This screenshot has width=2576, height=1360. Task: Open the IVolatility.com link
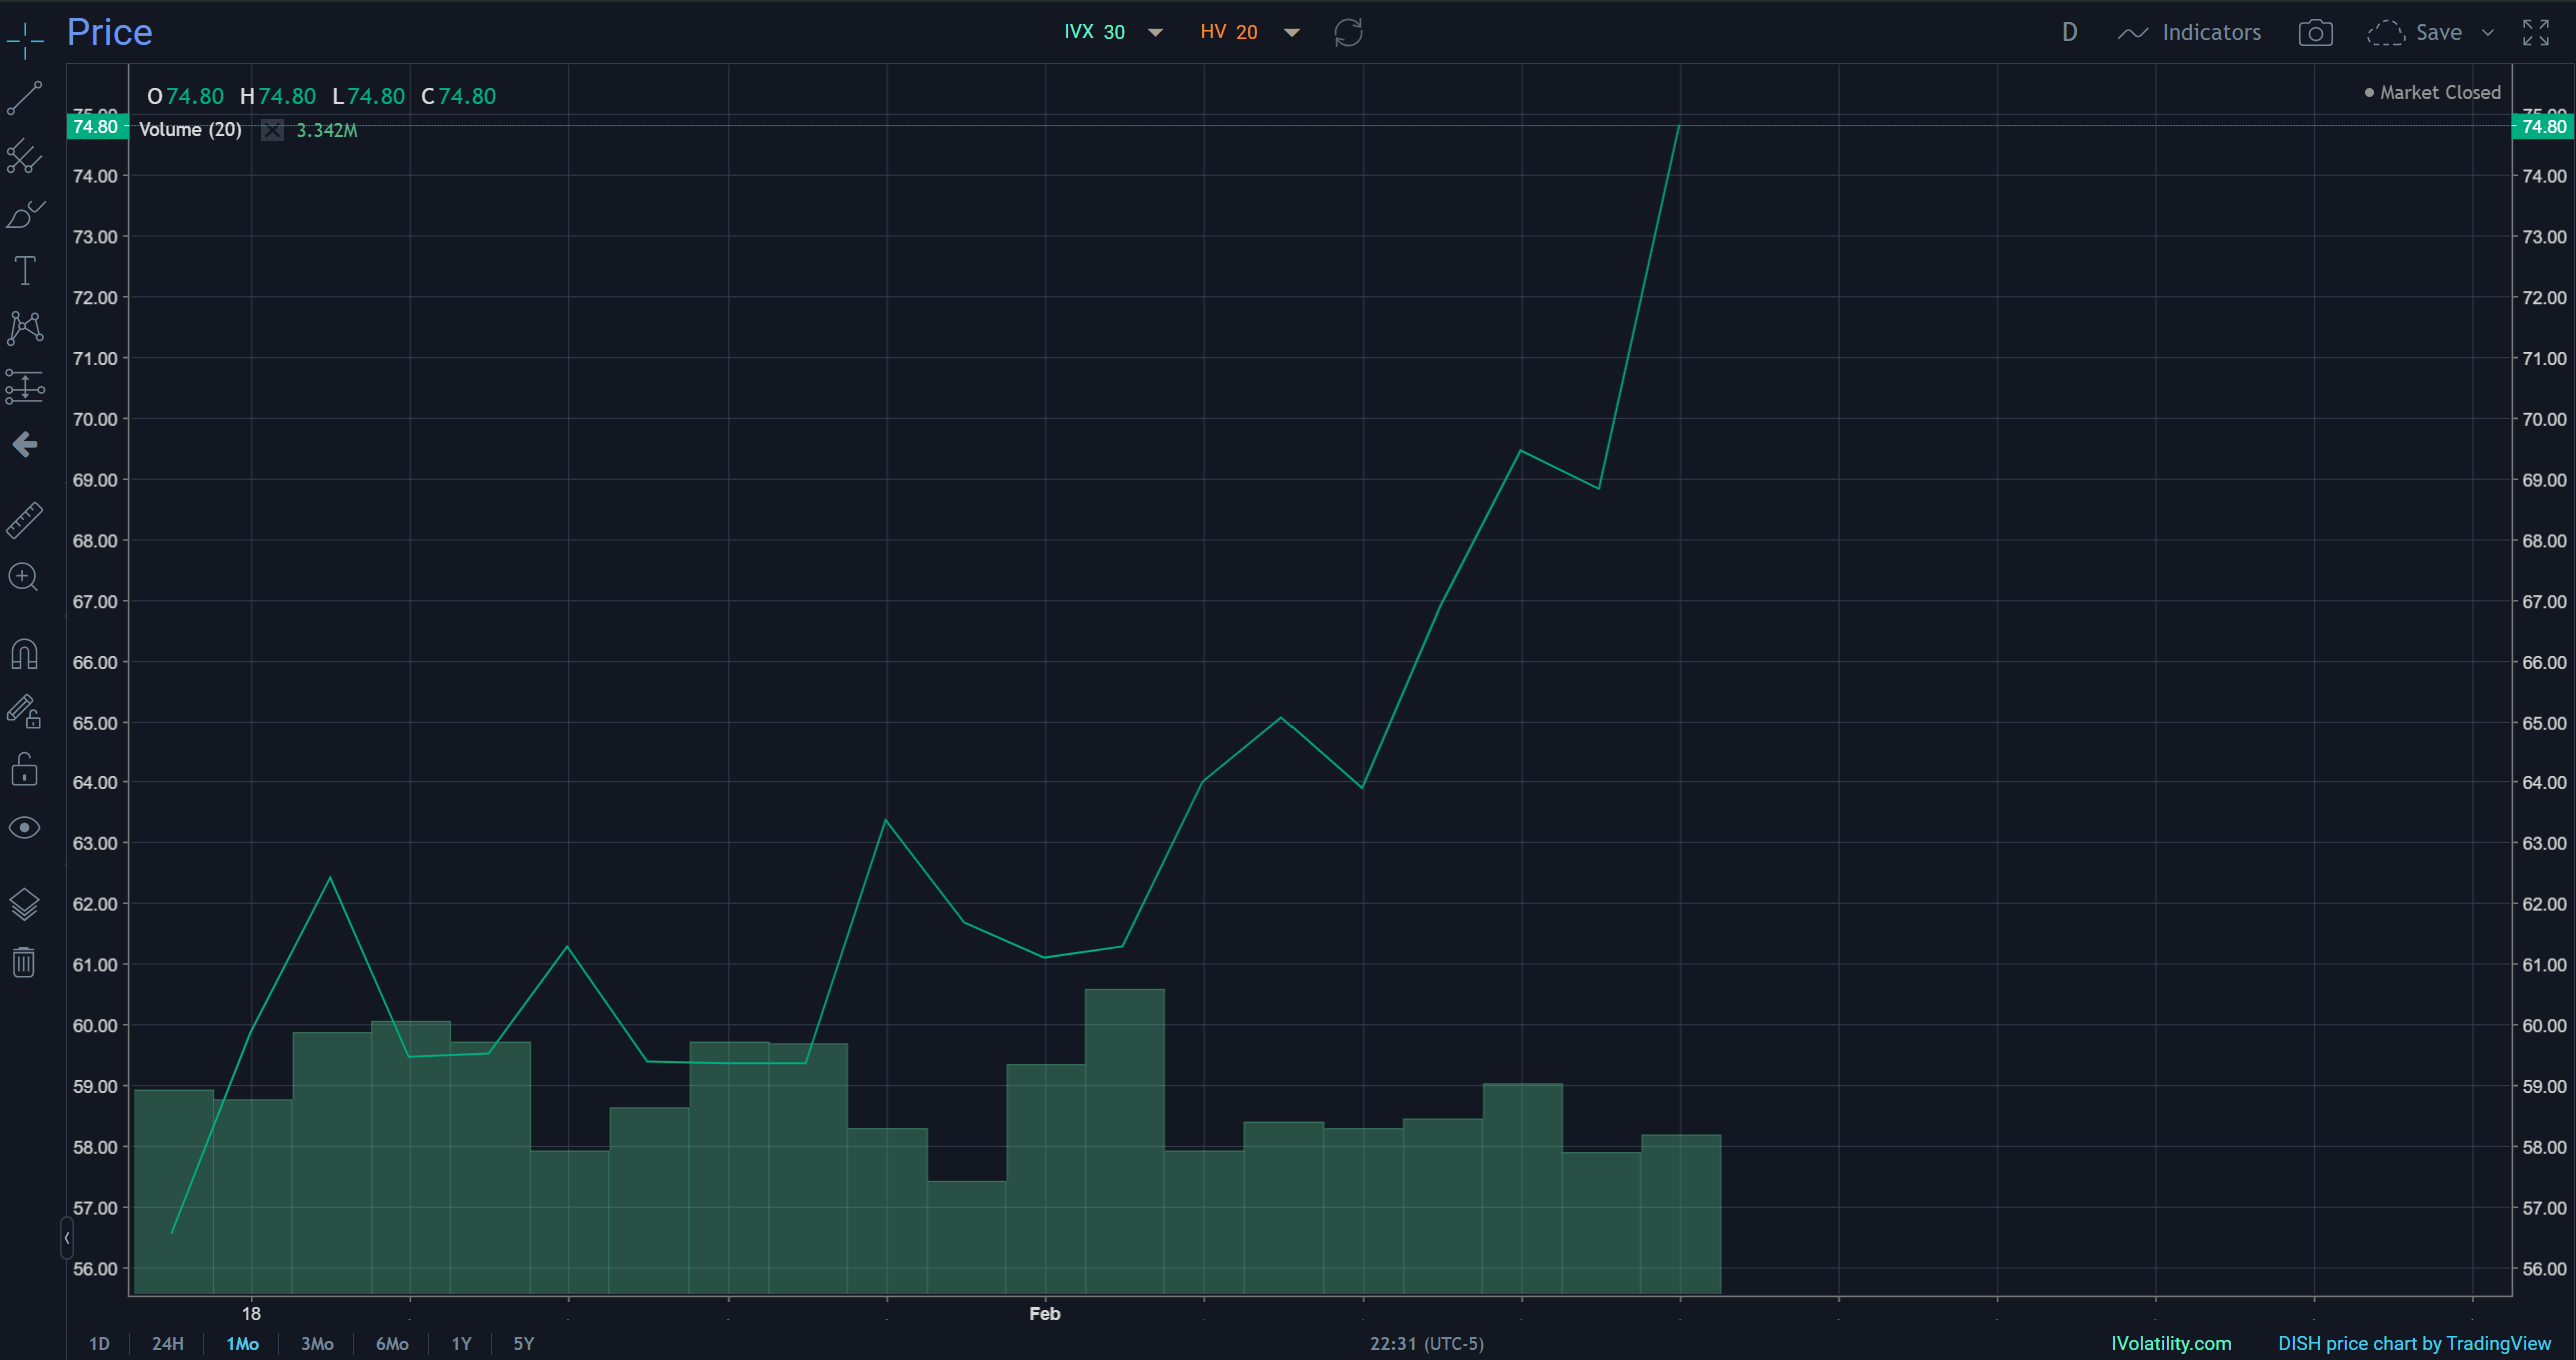(x=2171, y=1344)
